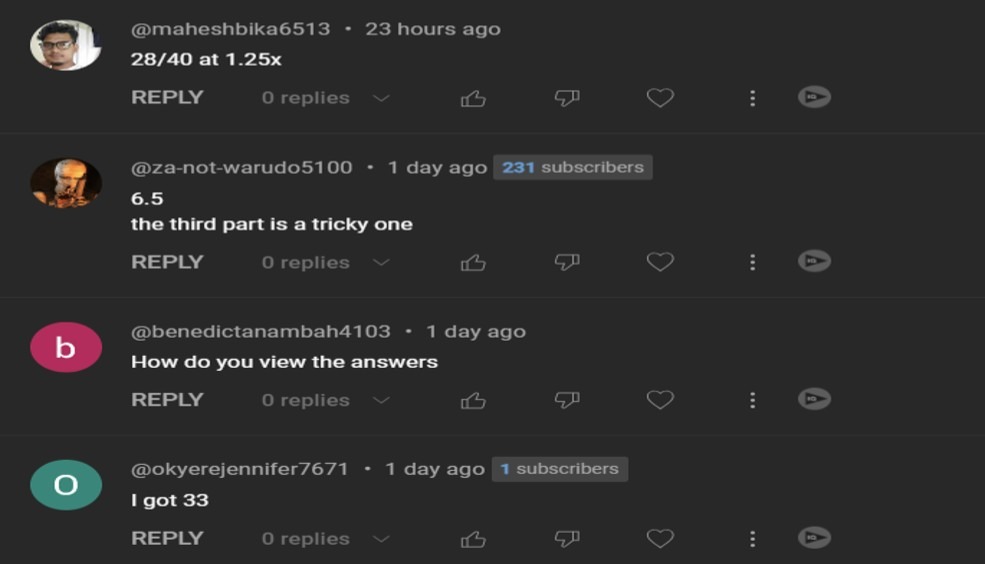Open the three-dot menu for @za-not-warudo5100's comment
Image resolution: width=985 pixels, height=564 pixels.
[x=752, y=262]
